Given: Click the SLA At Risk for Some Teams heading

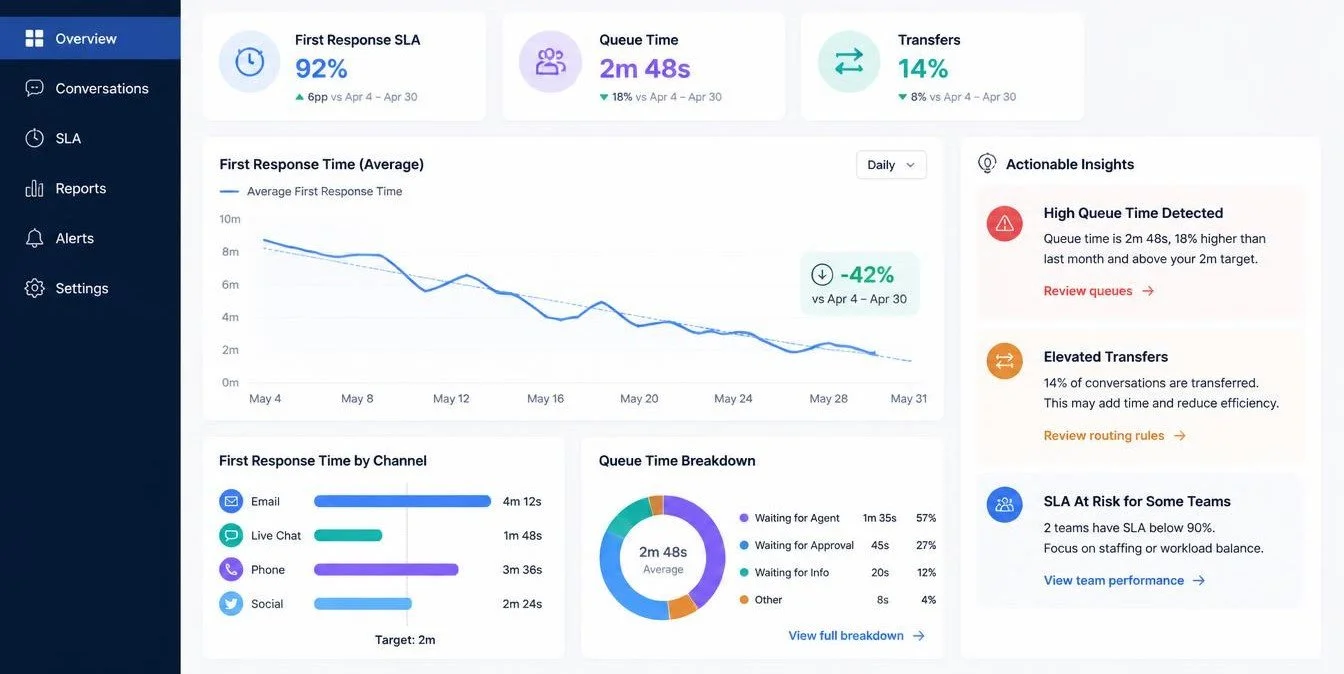Looking at the screenshot, I should coord(1137,501).
